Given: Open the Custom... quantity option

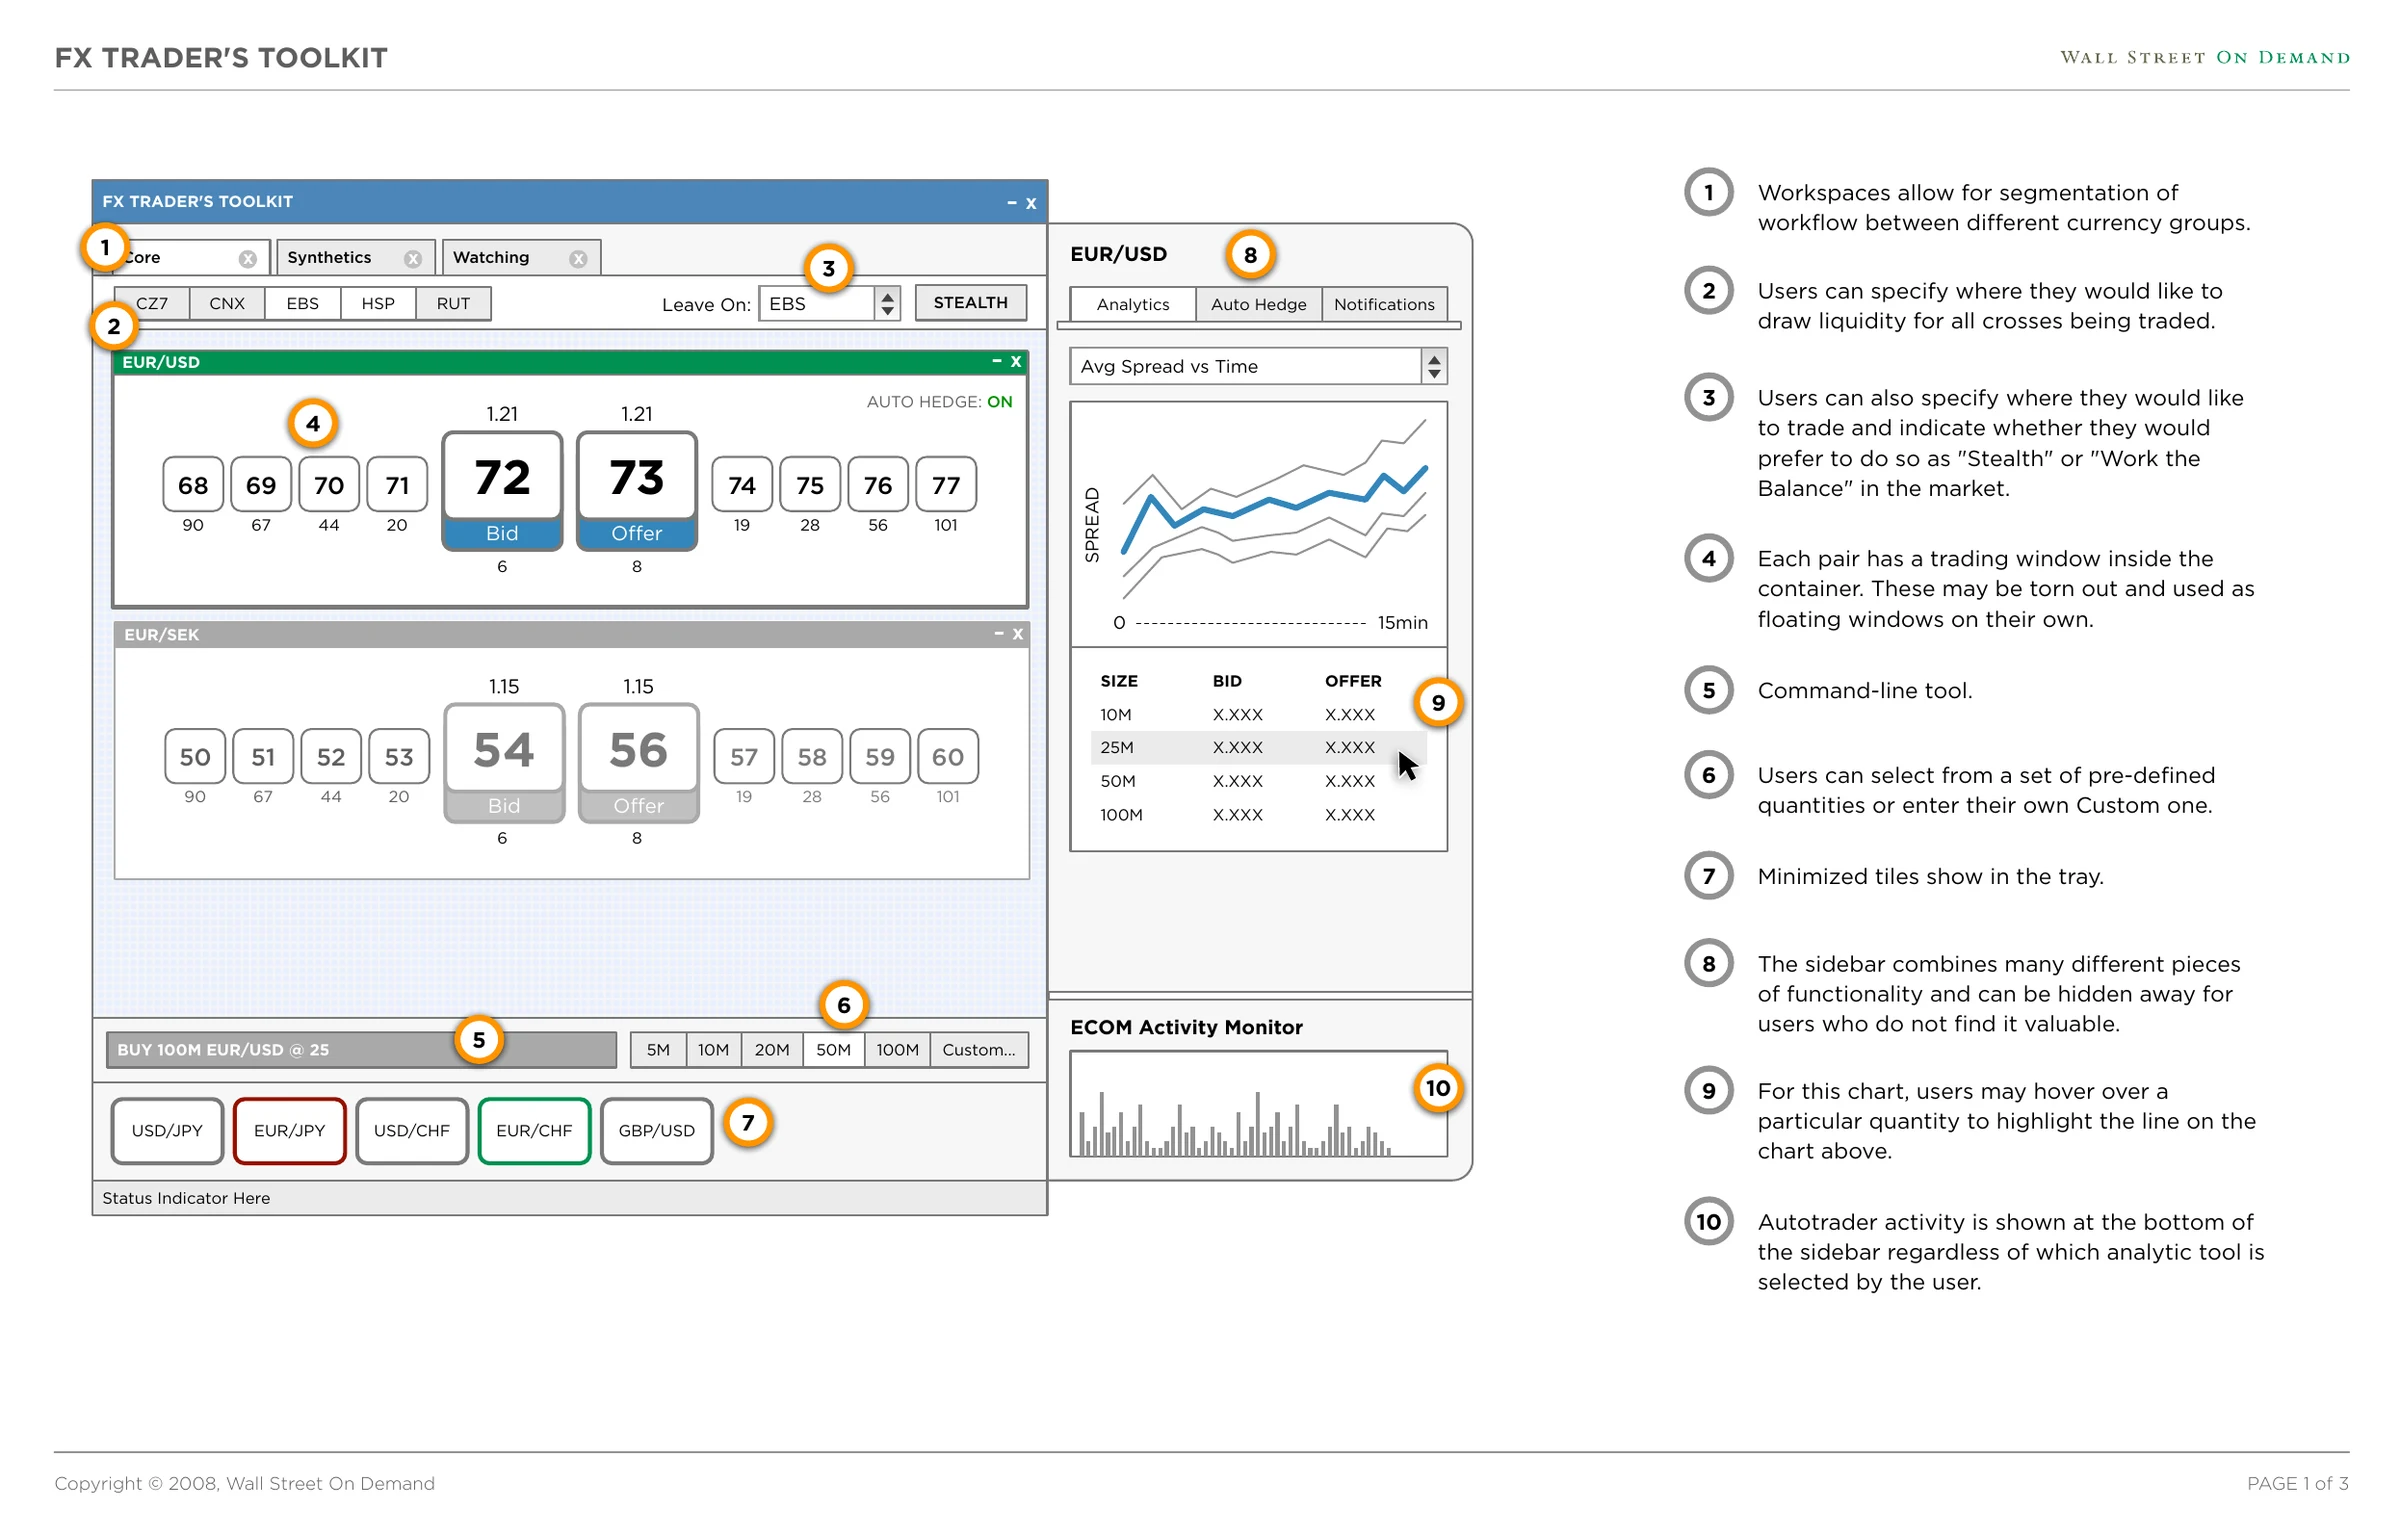Looking at the screenshot, I should pos(979,1050).
